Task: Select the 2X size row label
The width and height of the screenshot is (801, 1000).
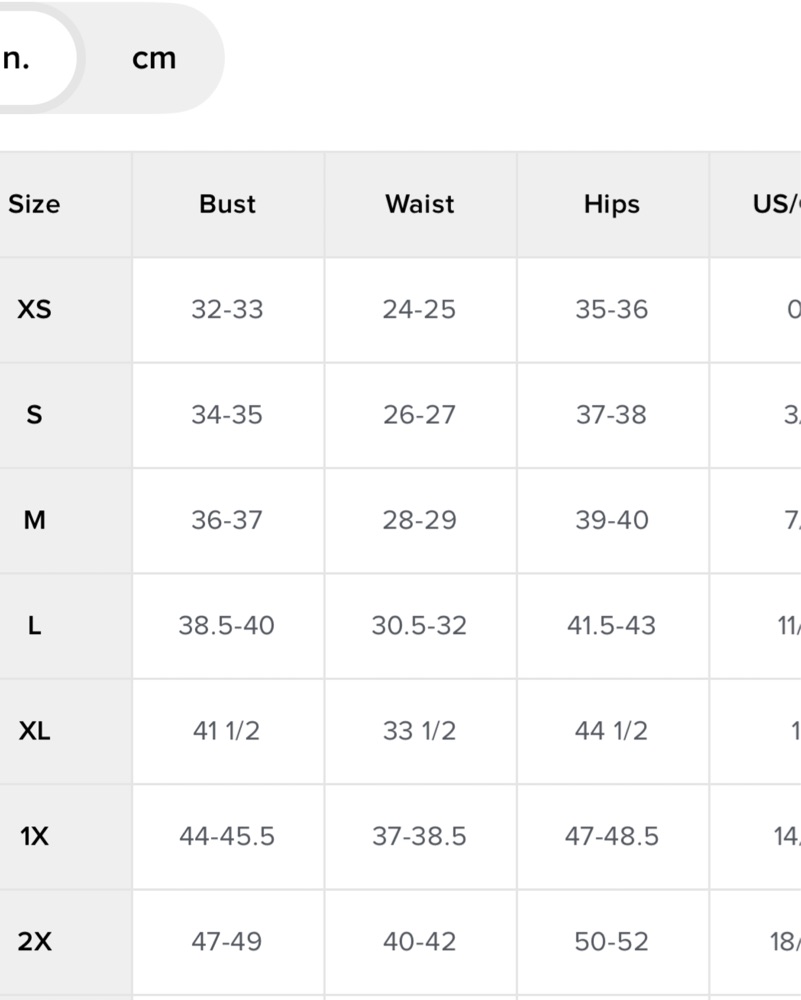Action: (34, 941)
